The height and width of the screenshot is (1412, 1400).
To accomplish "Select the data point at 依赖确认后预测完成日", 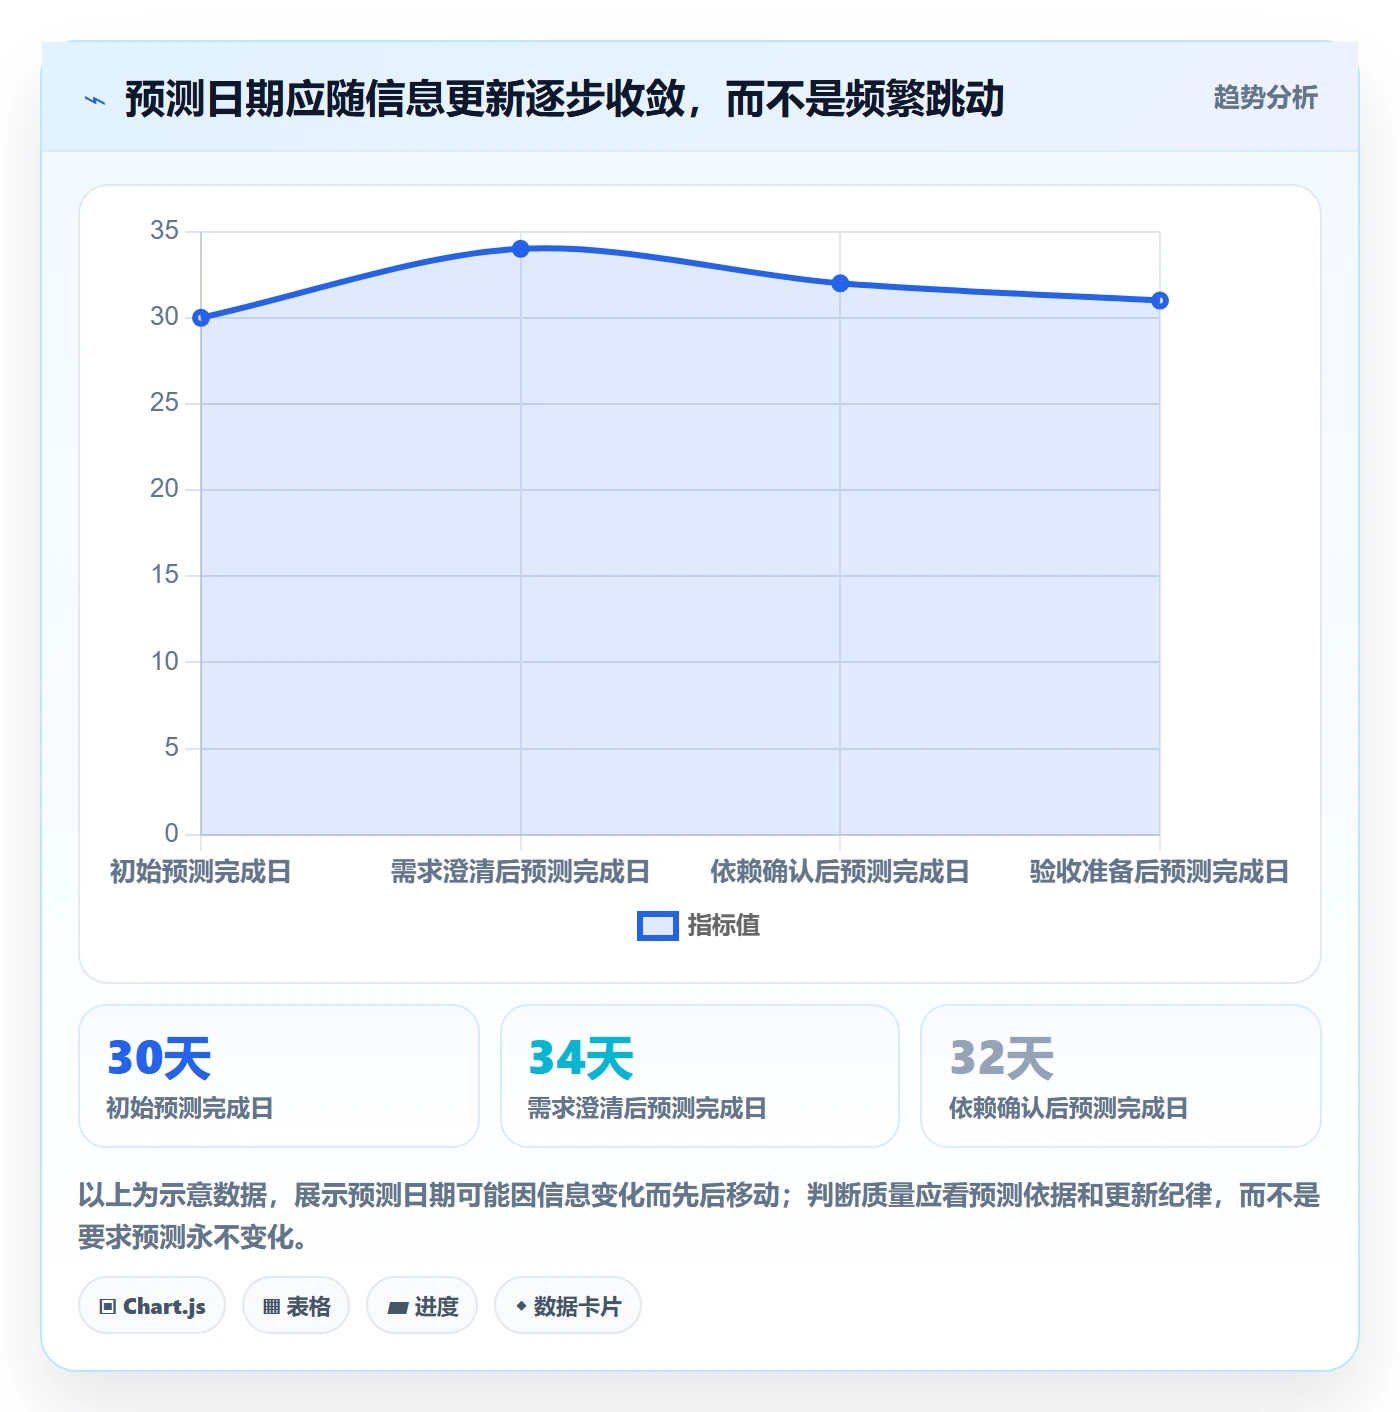I will [840, 284].
